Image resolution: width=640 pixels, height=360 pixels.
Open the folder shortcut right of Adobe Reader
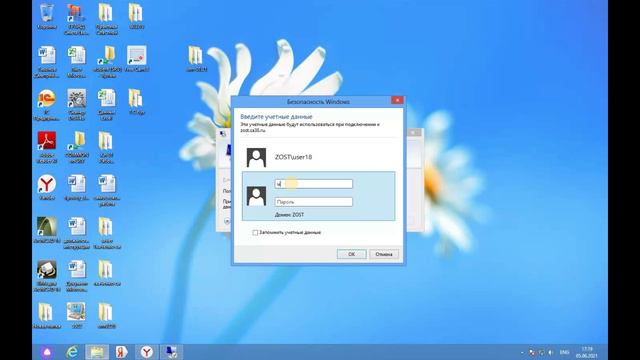click(x=77, y=147)
